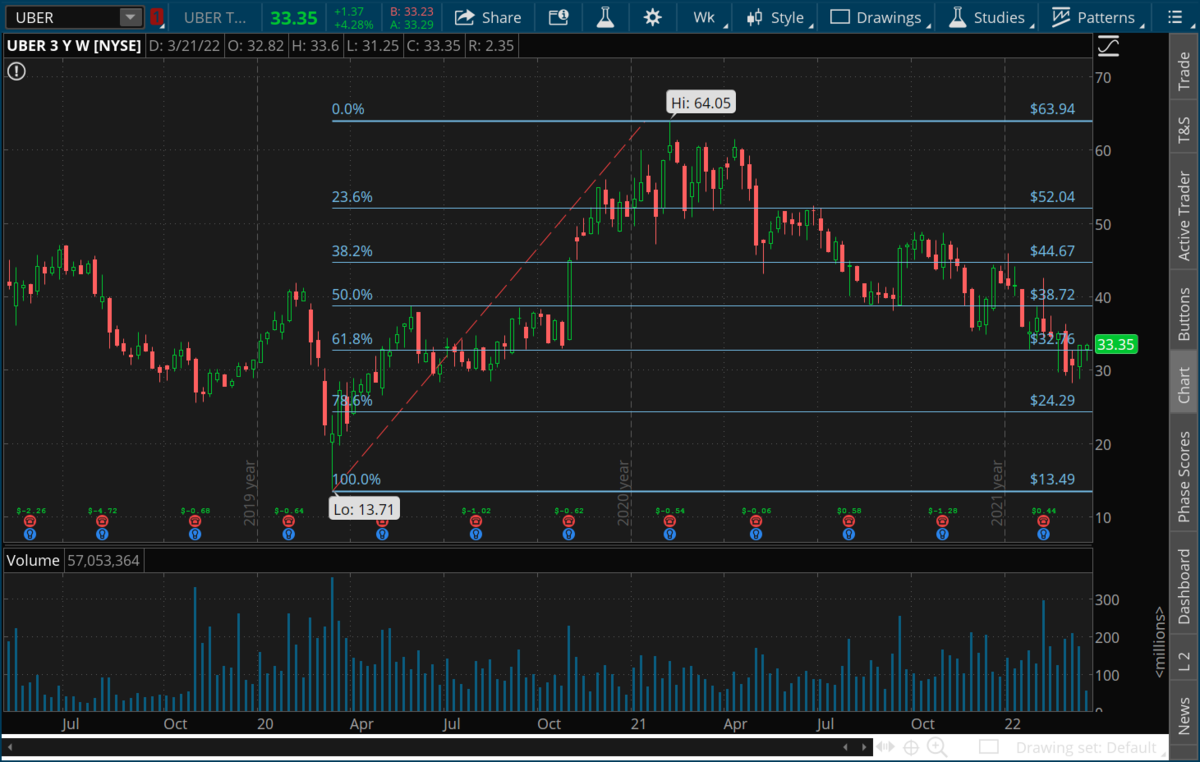This screenshot has height=762, width=1200.
Task: Click inside the UBER symbol input field
Action: click(62, 17)
